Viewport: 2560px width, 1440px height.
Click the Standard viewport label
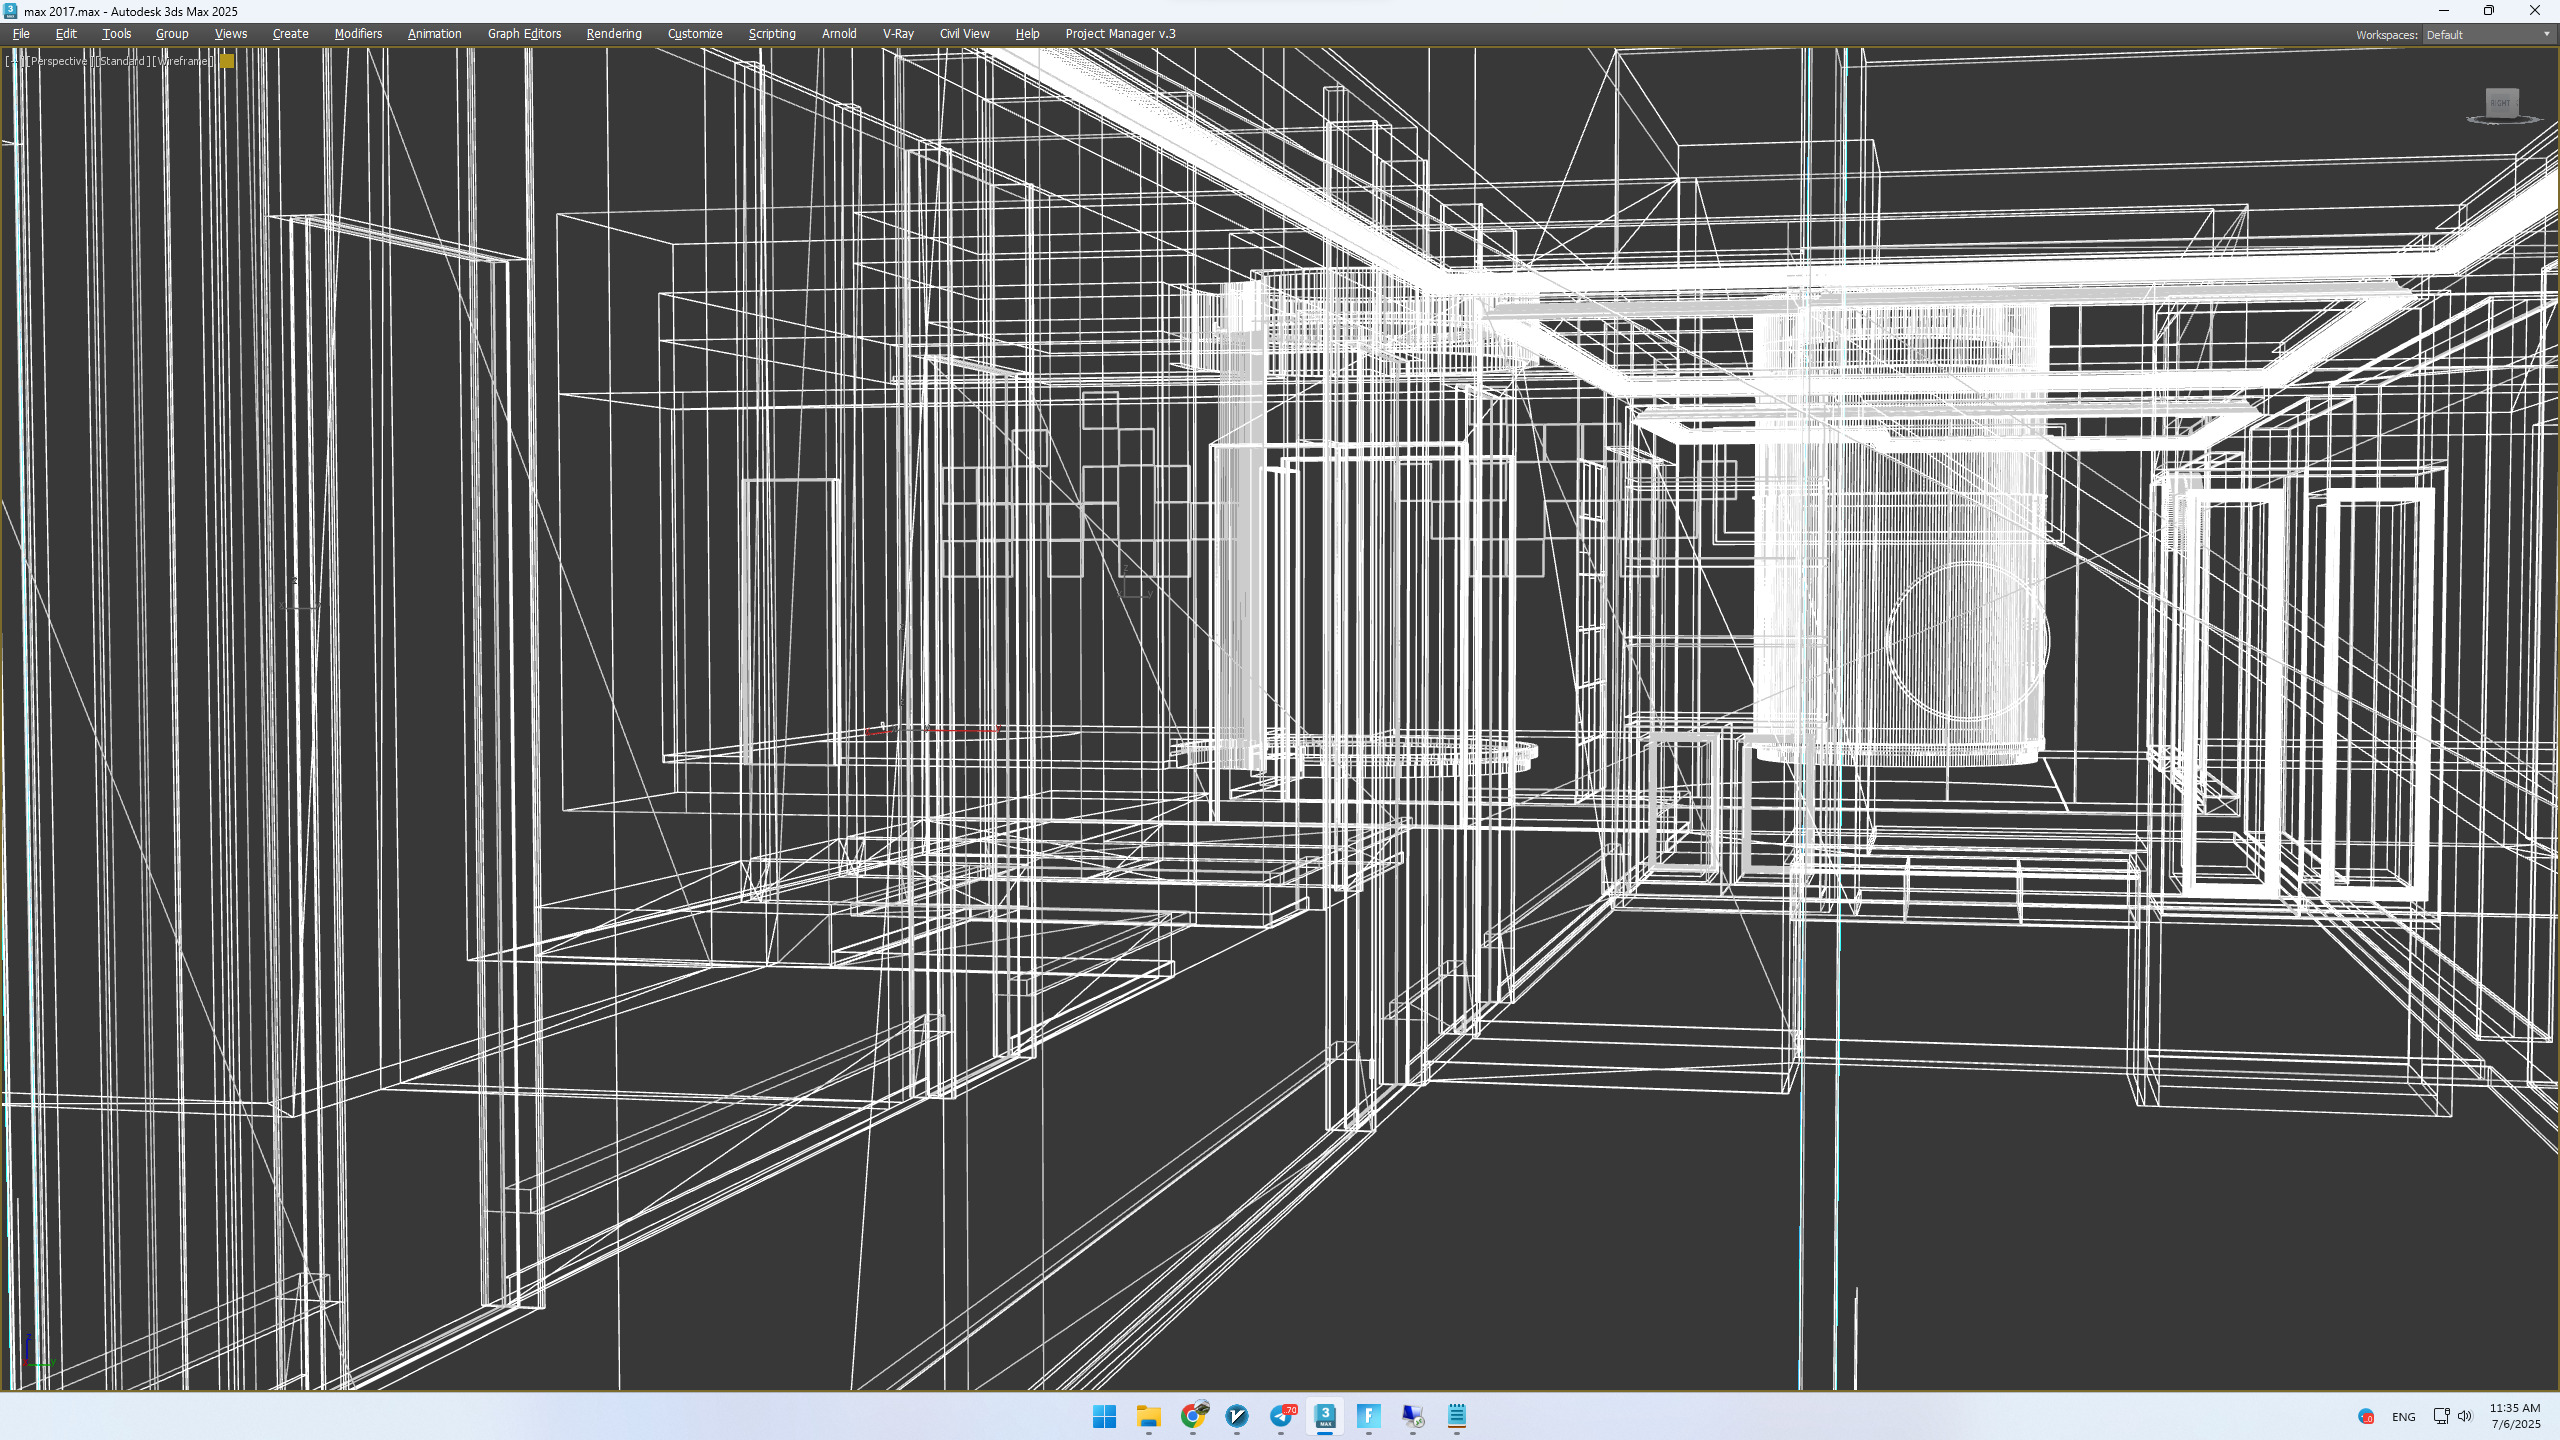[122, 61]
